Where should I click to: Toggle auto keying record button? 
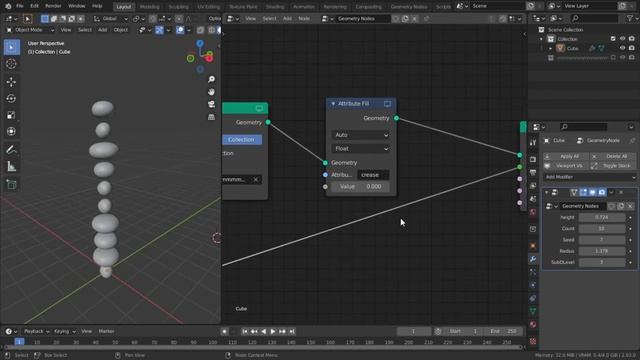click(x=224, y=331)
